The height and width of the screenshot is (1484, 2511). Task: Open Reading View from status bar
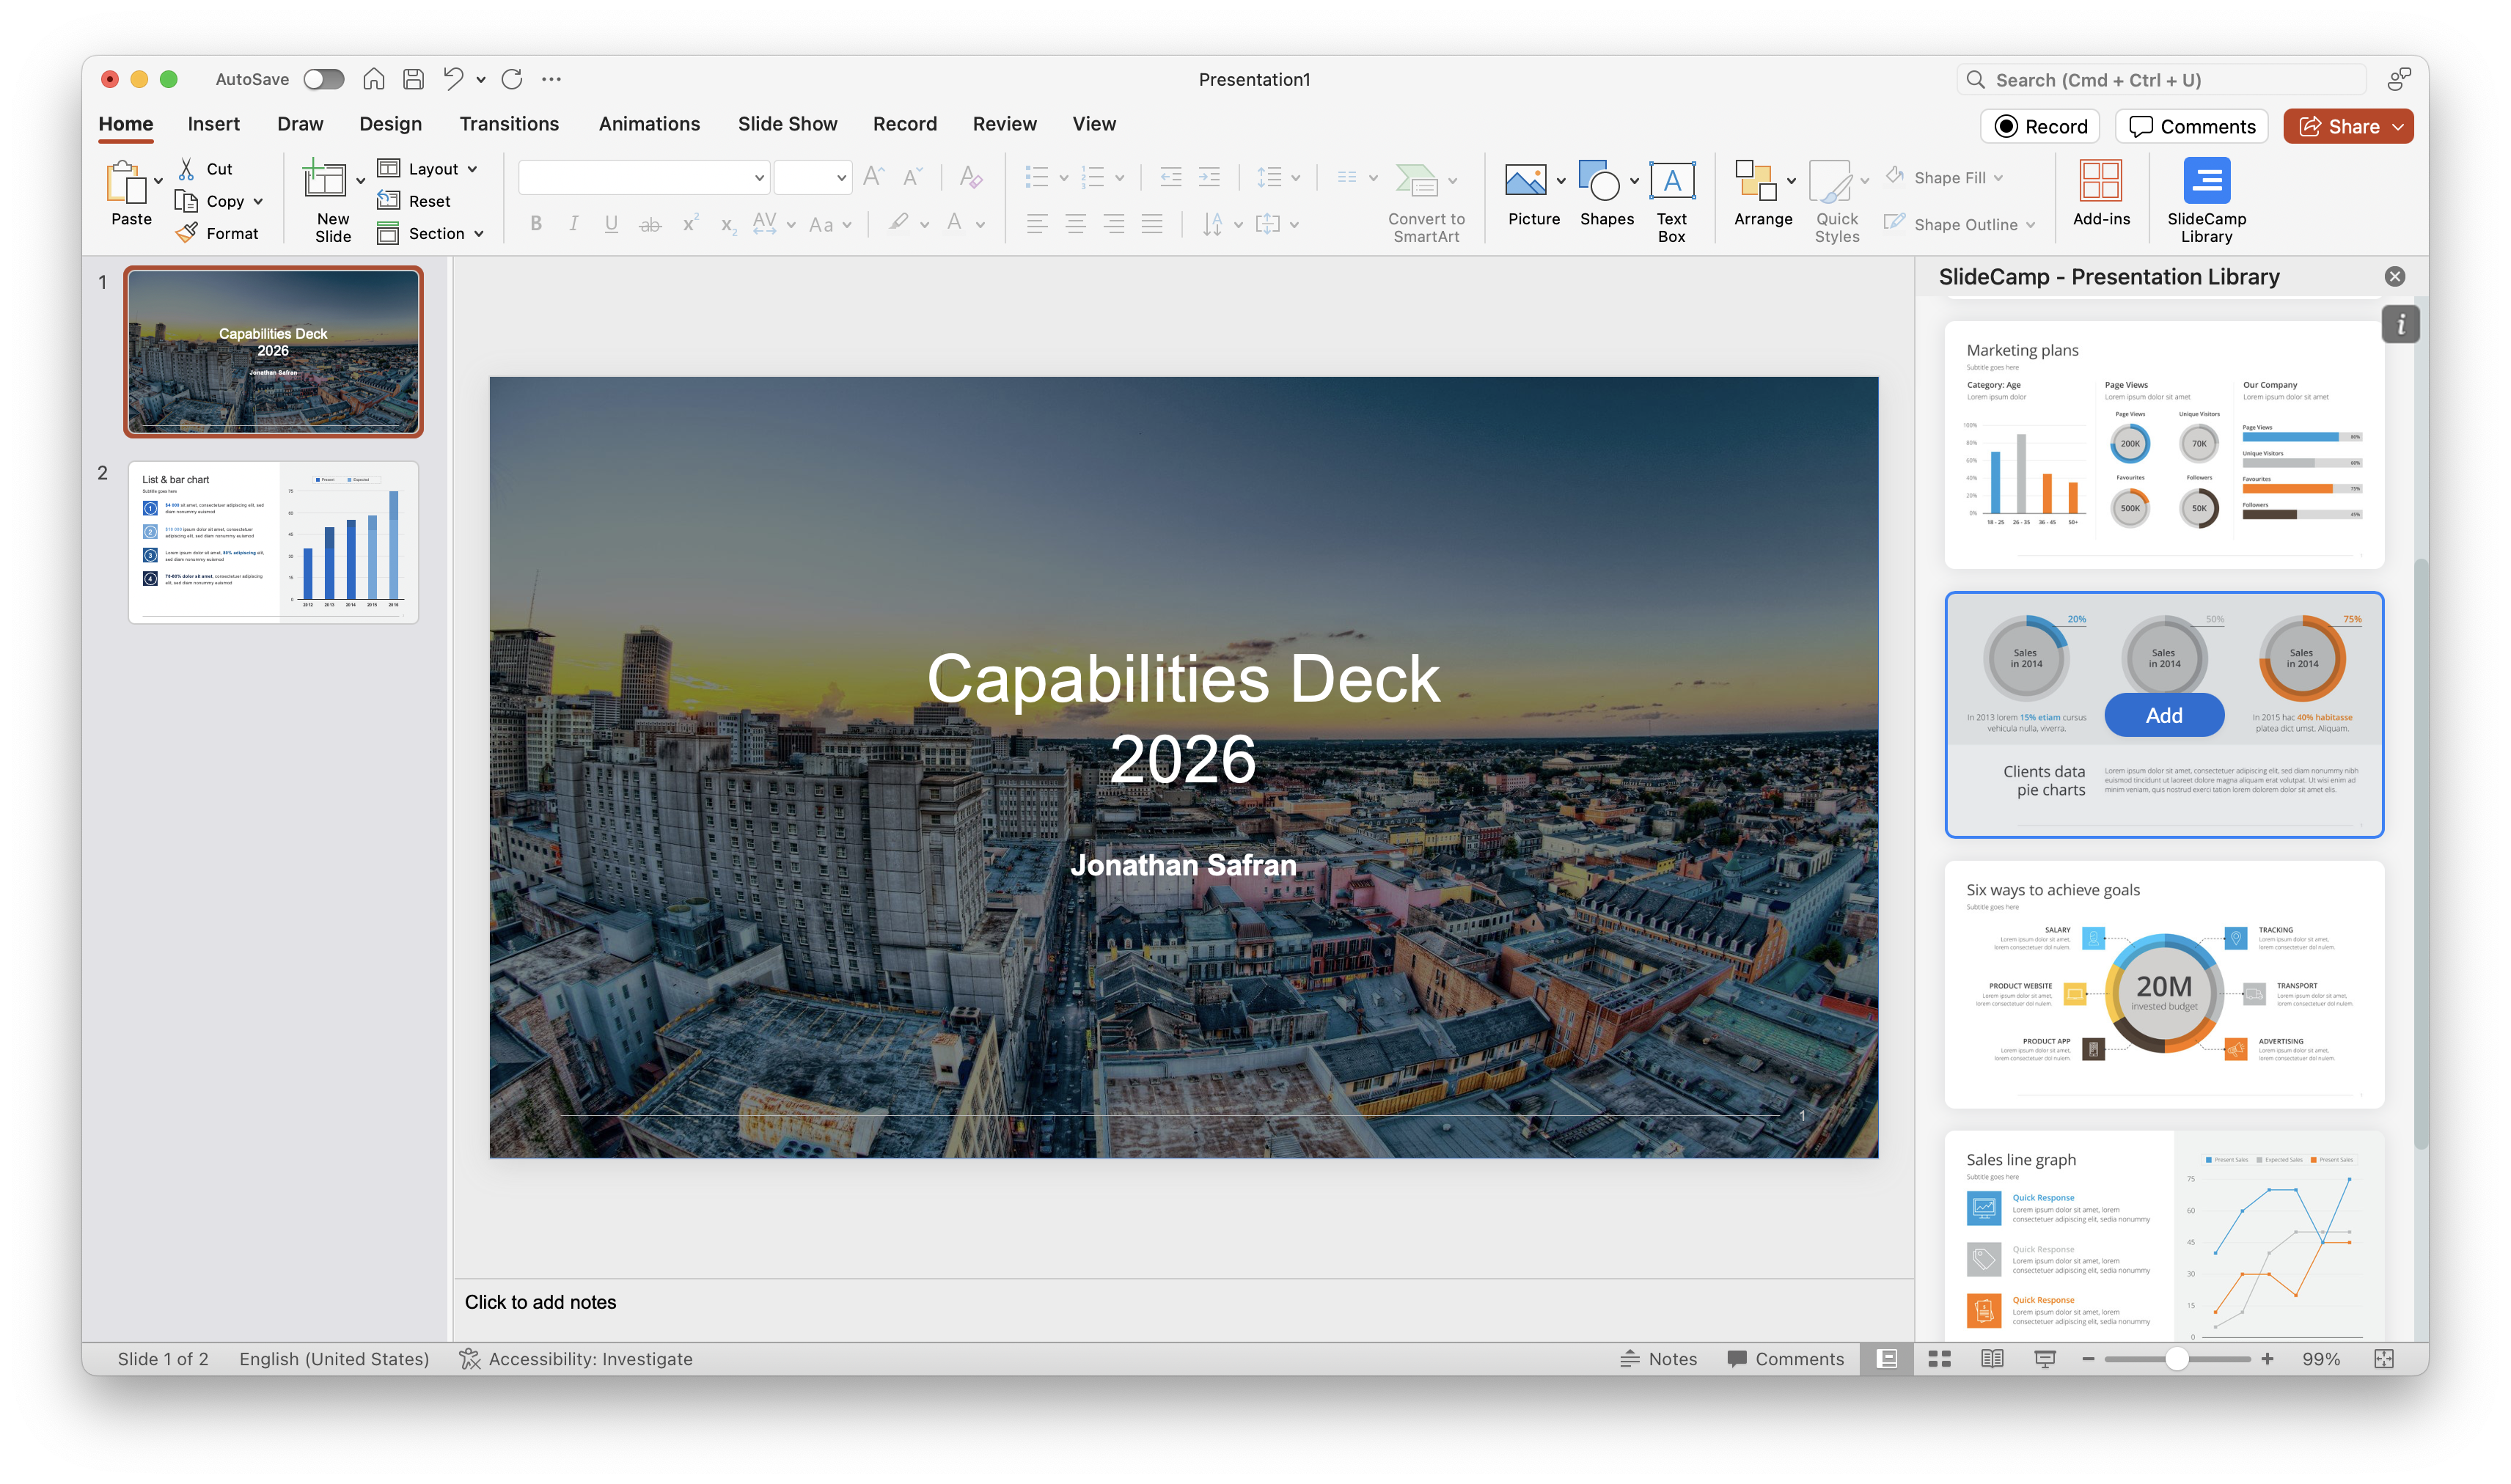(x=1991, y=1358)
